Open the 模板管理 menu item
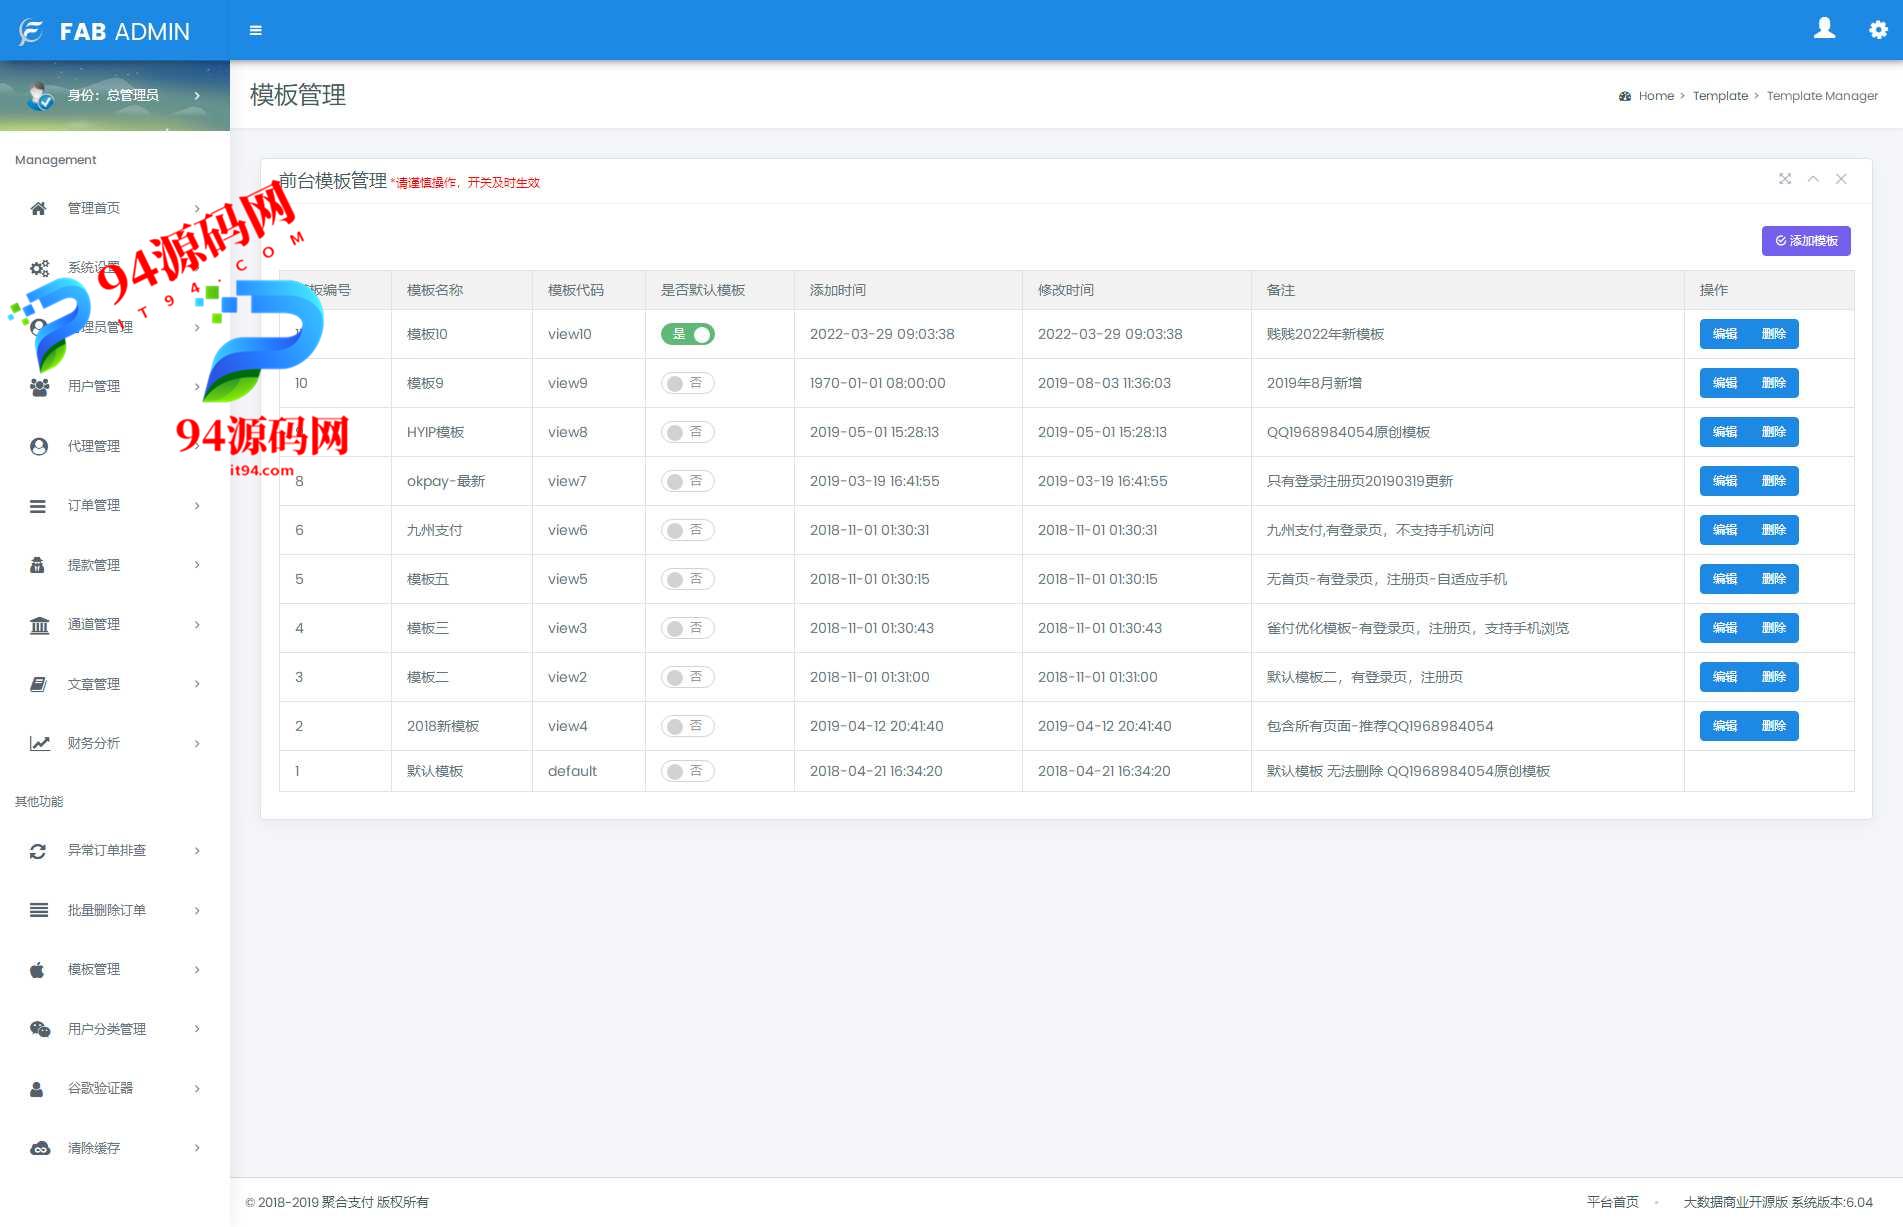1903x1227 pixels. [x=115, y=969]
